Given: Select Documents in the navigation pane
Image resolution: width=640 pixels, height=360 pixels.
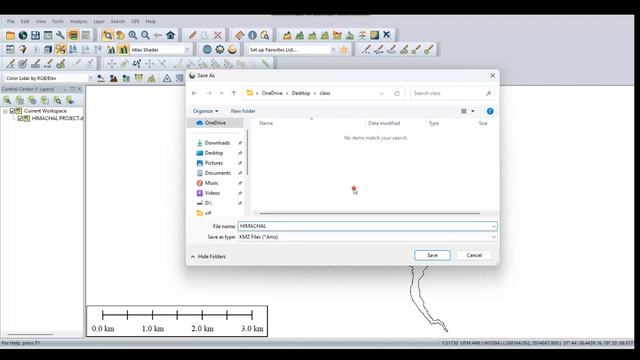Looking at the screenshot, I should [218, 173].
